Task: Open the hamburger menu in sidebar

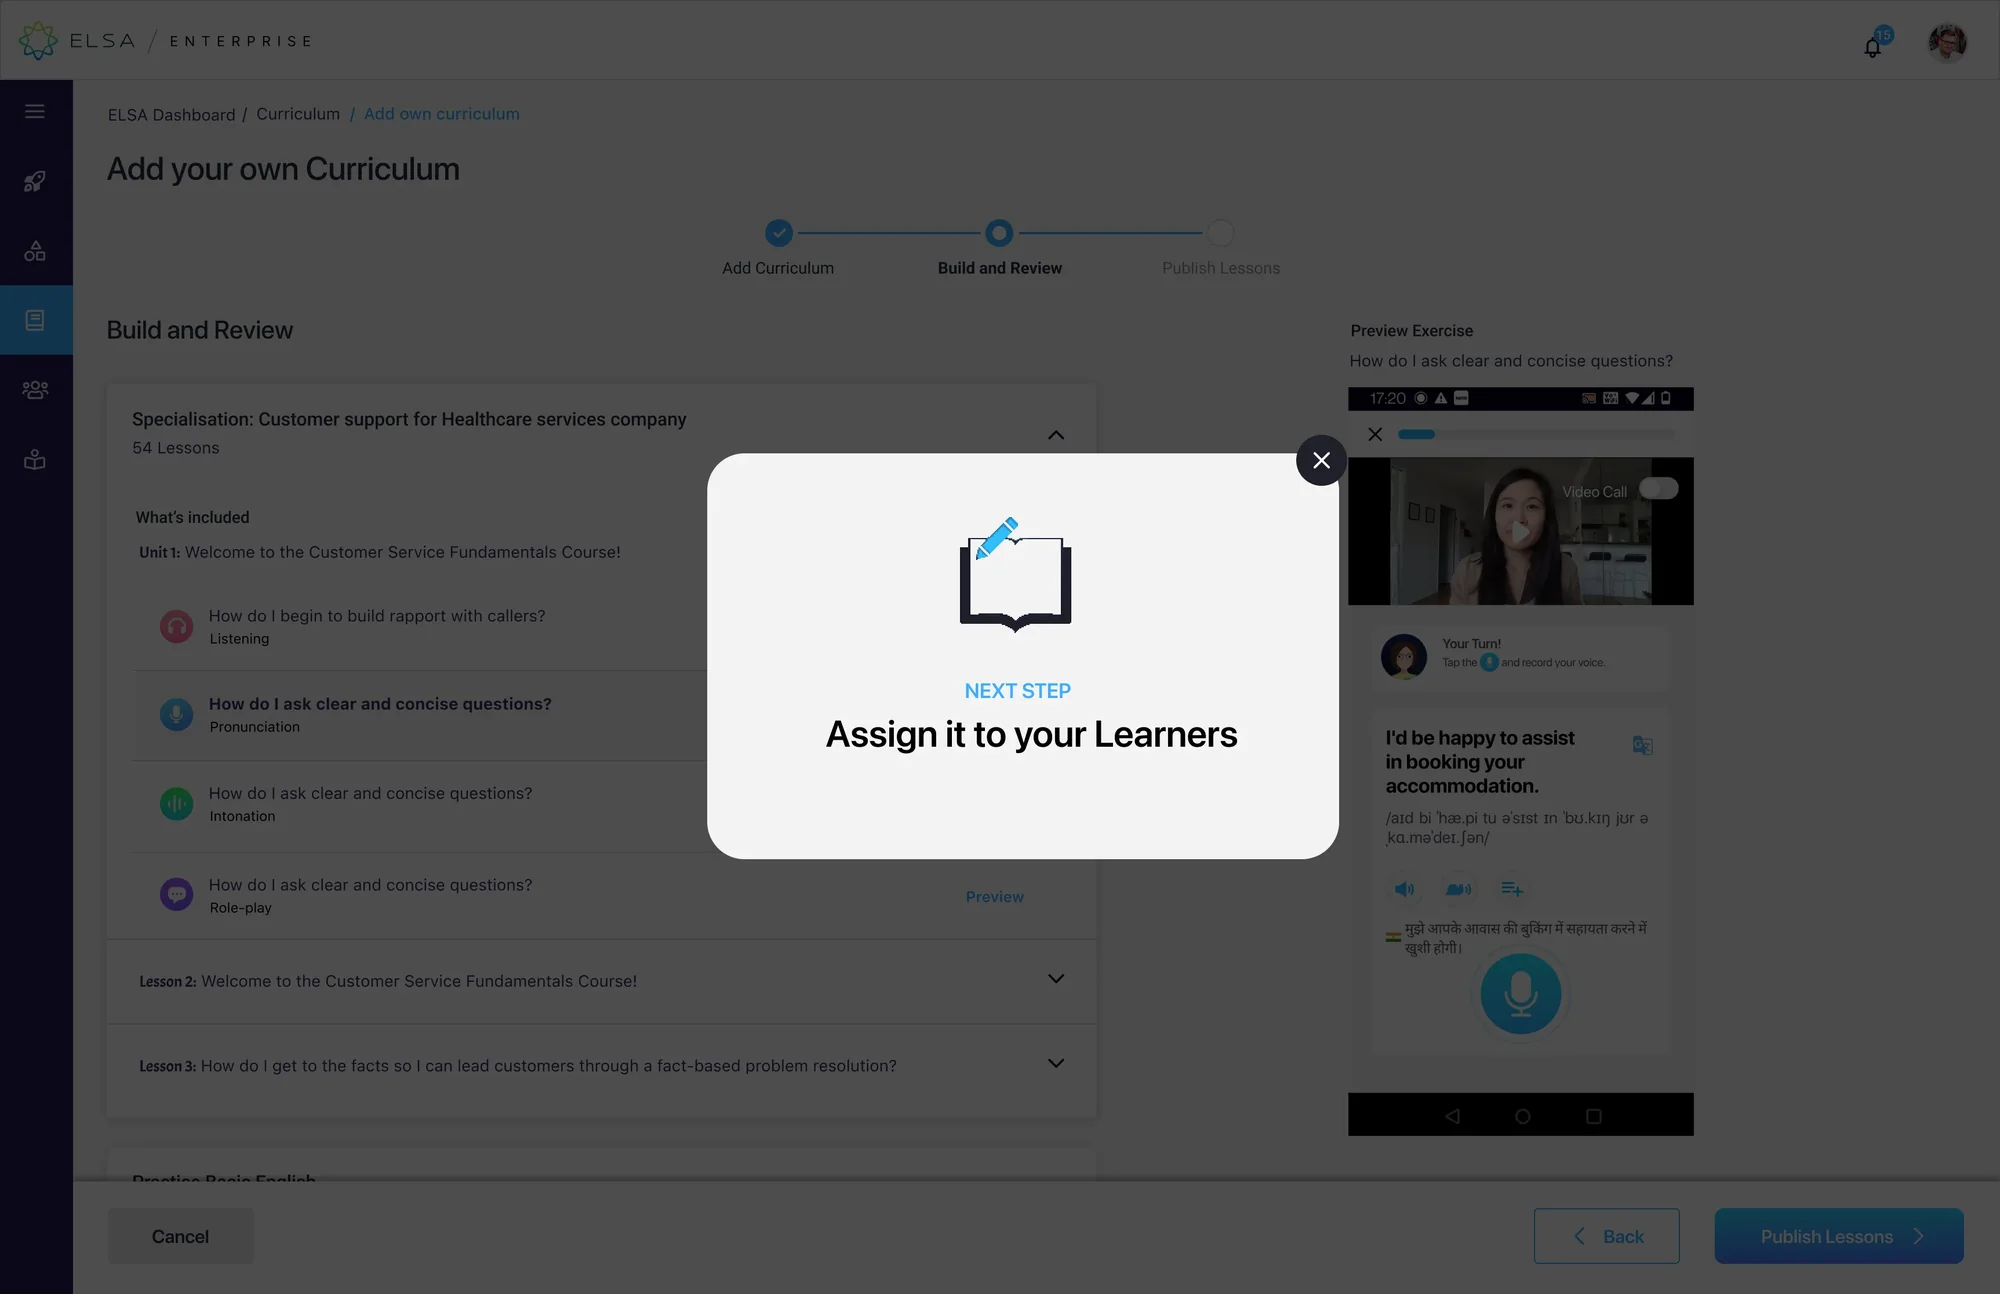Action: point(35,111)
